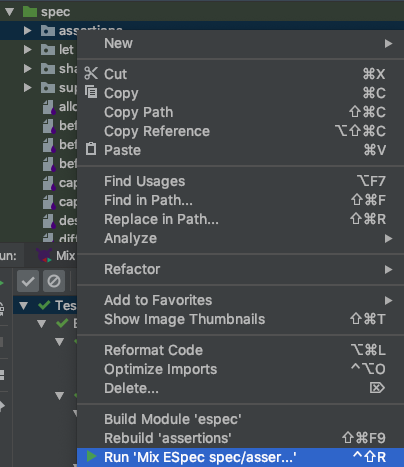
Task: Click the Mix run configuration icon
Action: (x=44, y=256)
